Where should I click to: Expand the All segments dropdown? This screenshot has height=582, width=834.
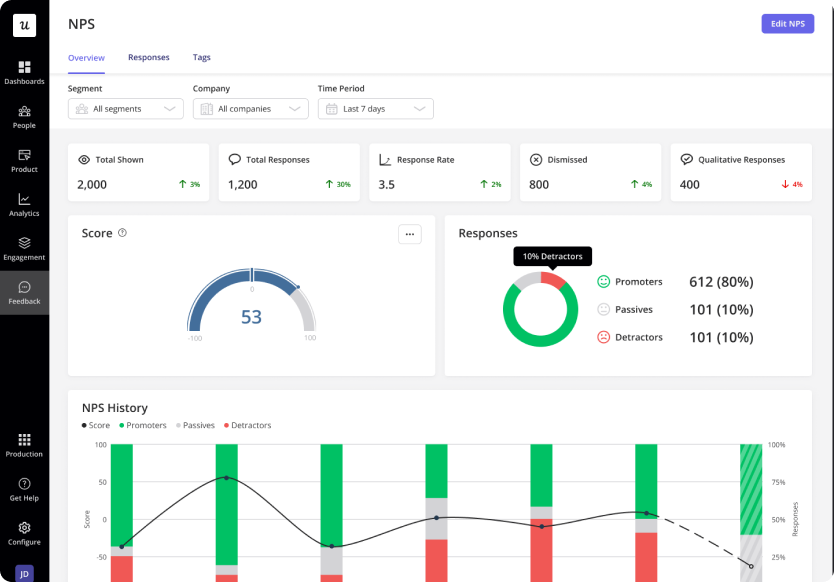point(126,109)
